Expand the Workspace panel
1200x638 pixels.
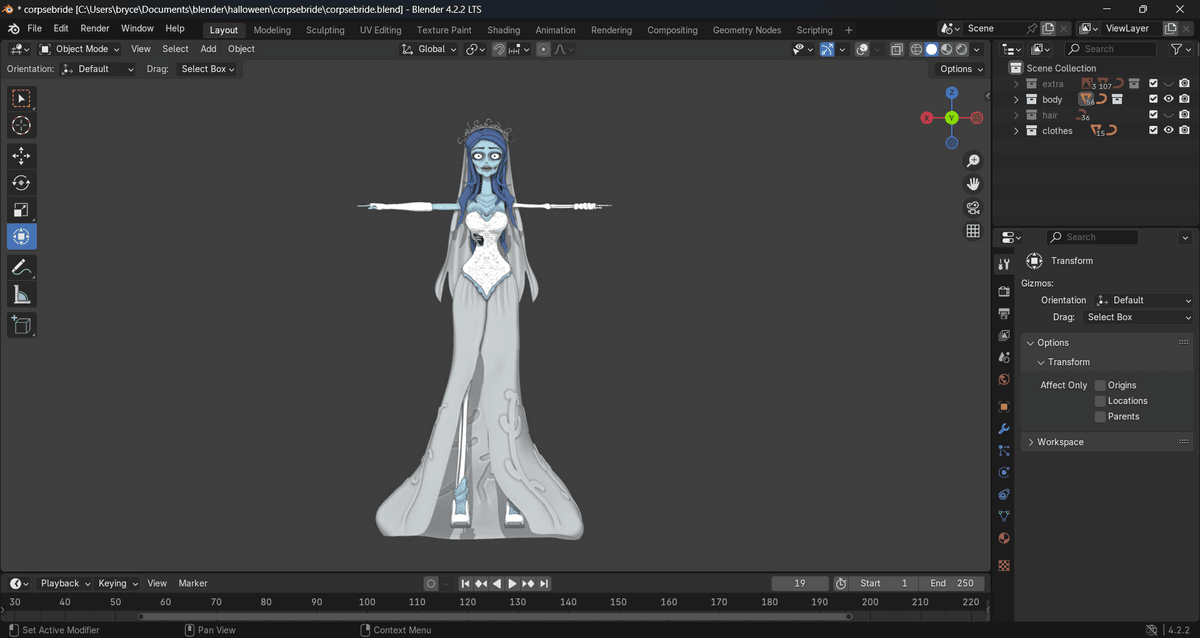click(1060, 442)
